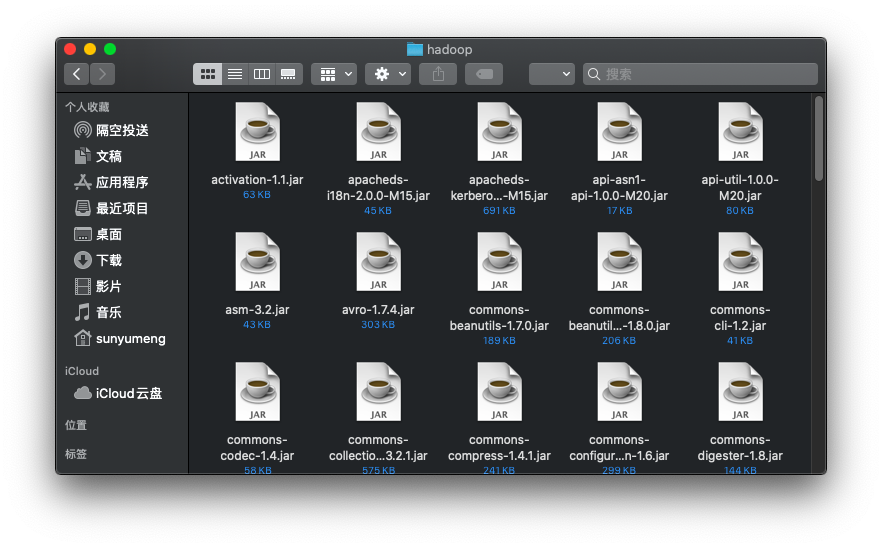This screenshot has width=882, height=548.
Task: Open the group-by arrangement dropdown
Action: coord(334,74)
